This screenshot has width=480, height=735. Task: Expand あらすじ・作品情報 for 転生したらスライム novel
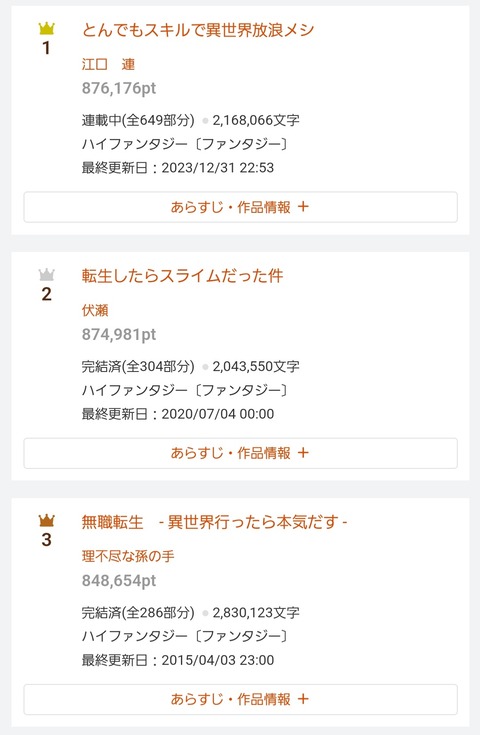point(240,453)
